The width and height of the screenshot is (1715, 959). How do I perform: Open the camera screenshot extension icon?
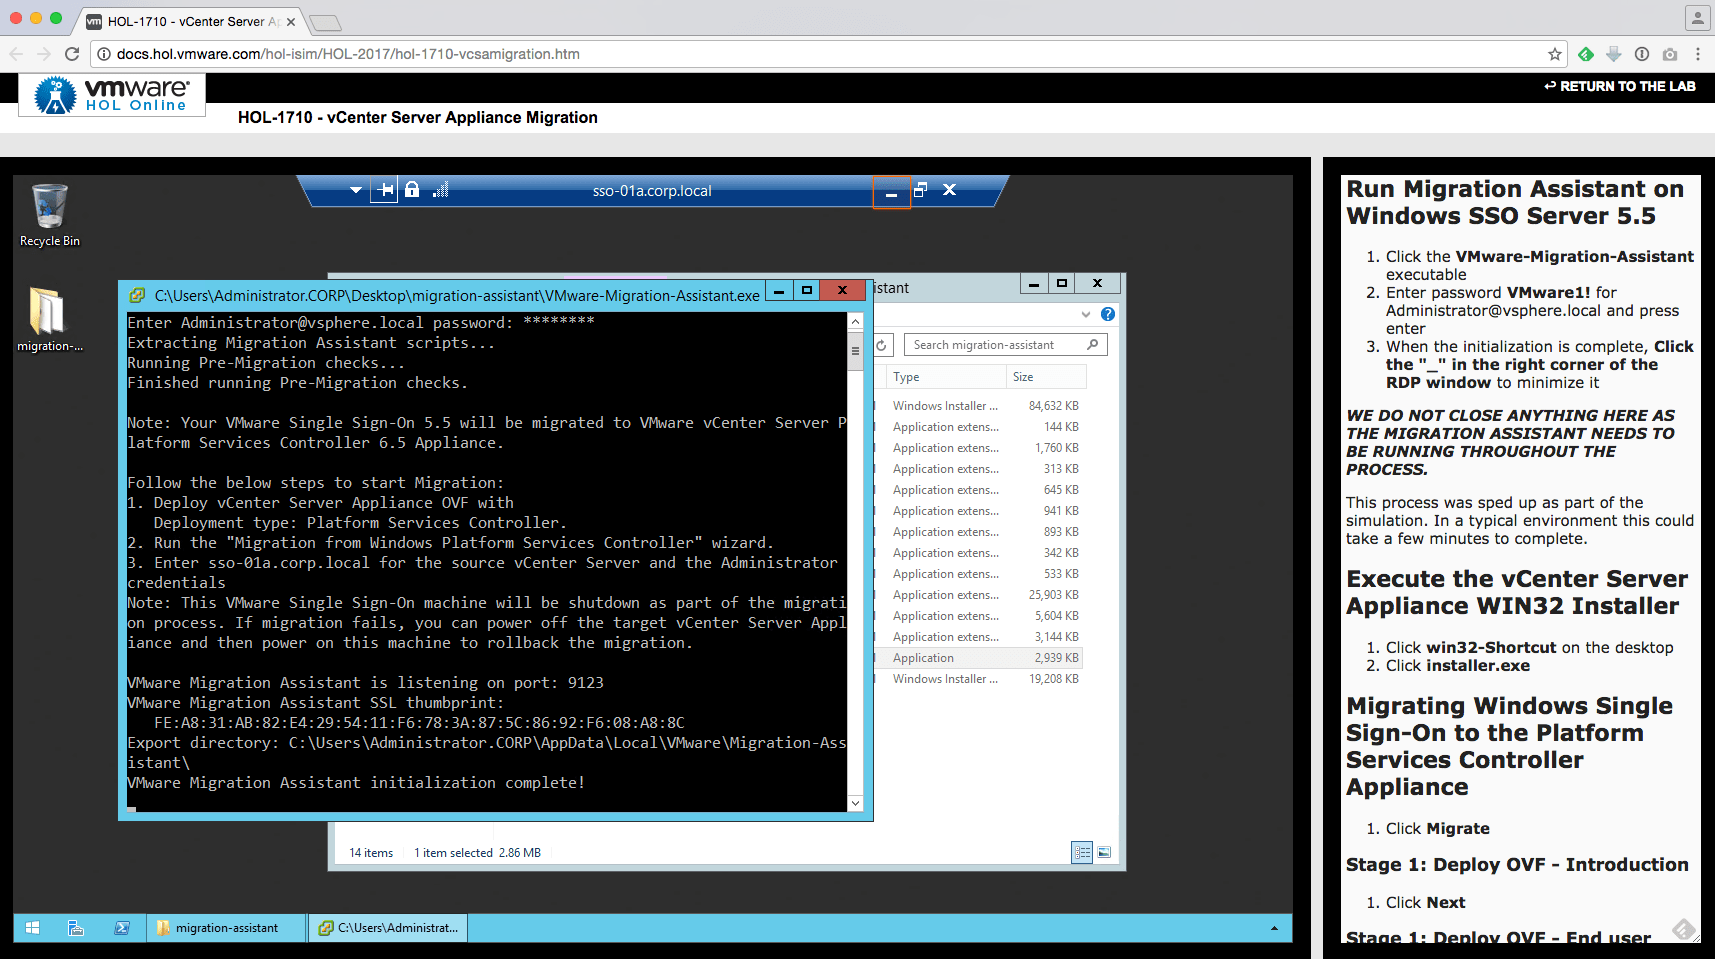(x=1670, y=54)
